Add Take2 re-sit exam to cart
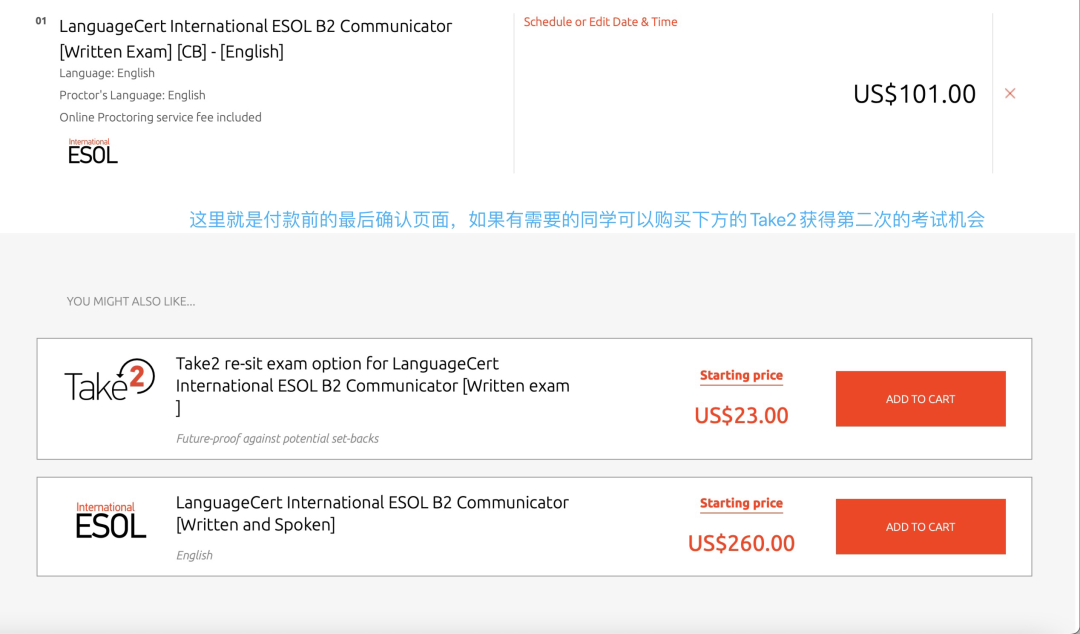1080x634 pixels. [x=920, y=399]
